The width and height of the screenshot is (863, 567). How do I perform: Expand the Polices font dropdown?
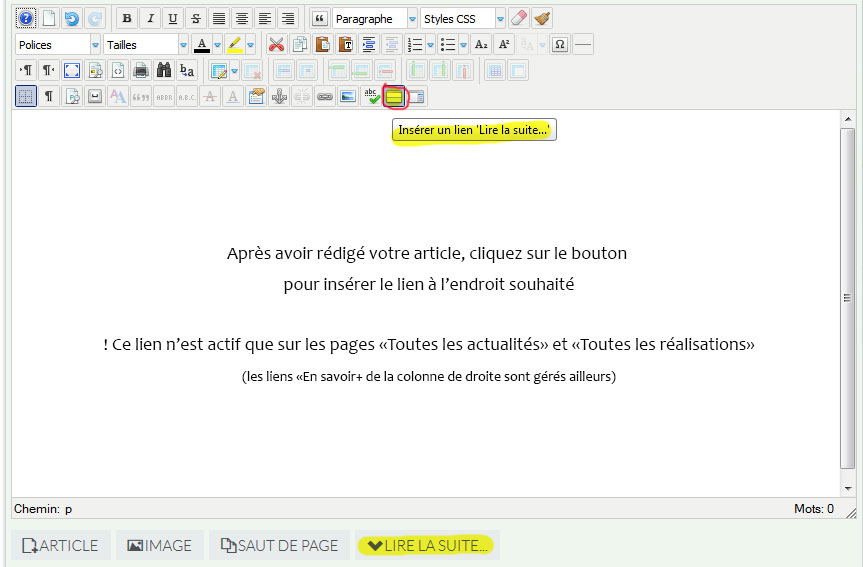(95, 45)
